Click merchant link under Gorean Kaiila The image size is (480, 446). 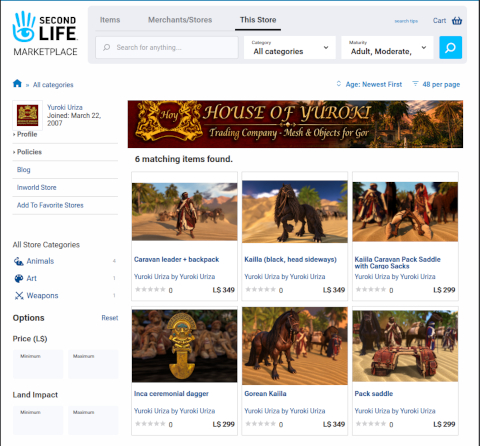(285, 411)
